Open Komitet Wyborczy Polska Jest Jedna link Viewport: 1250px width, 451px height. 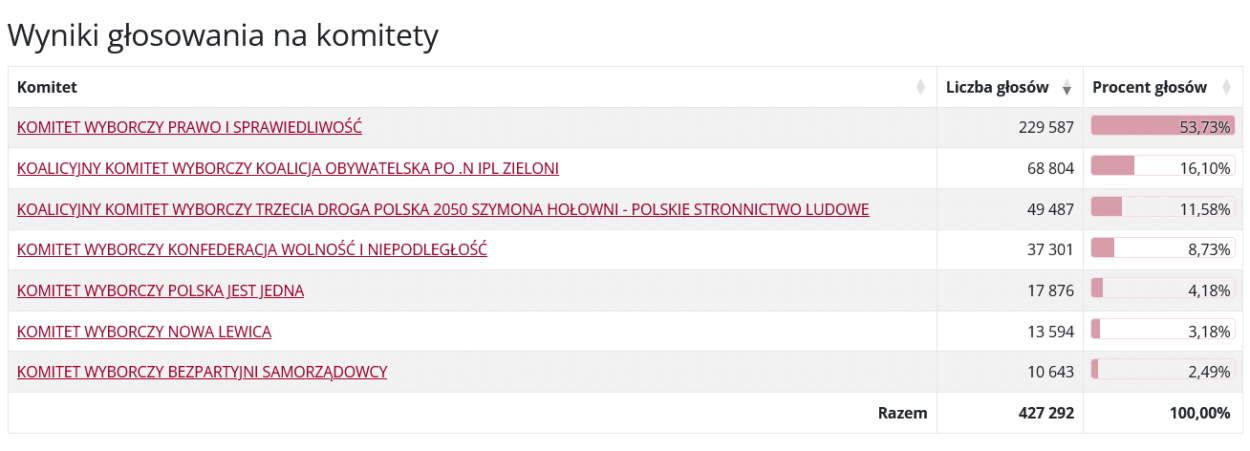click(x=160, y=291)
